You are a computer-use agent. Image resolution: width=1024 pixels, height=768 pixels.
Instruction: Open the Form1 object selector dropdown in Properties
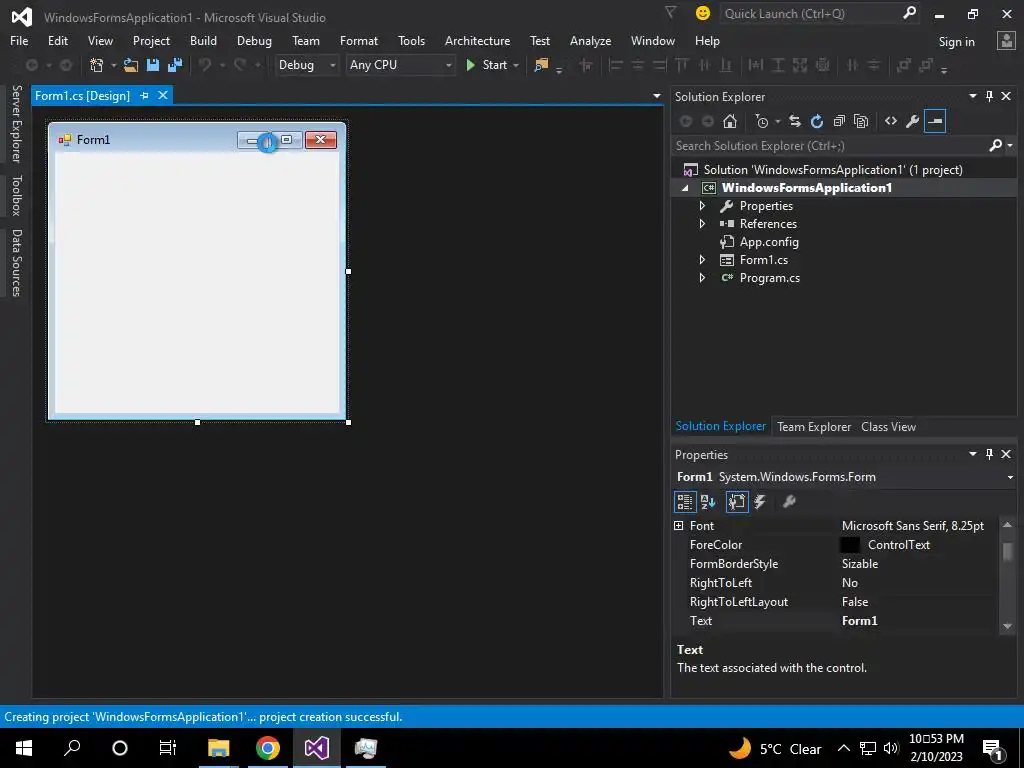pyautogui.click(x=1010, y=477)
